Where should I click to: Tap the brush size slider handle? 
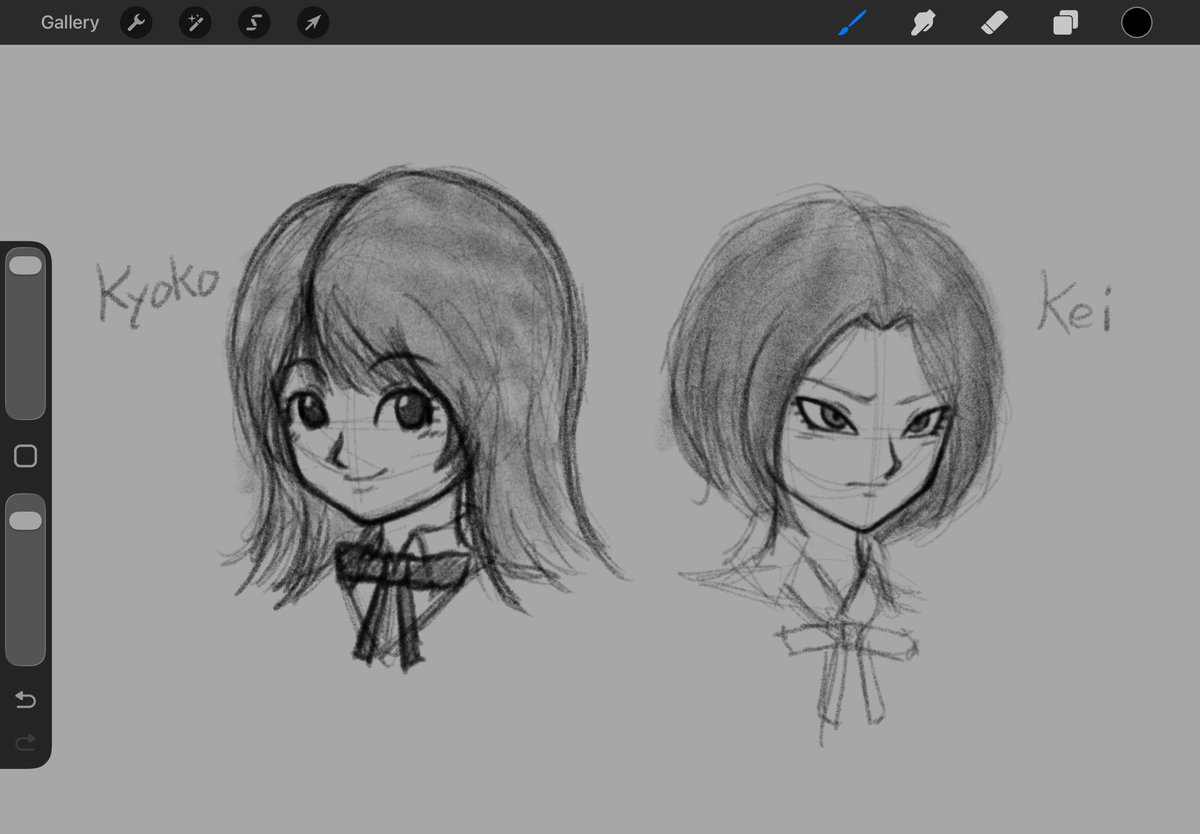tap(25, 265)
